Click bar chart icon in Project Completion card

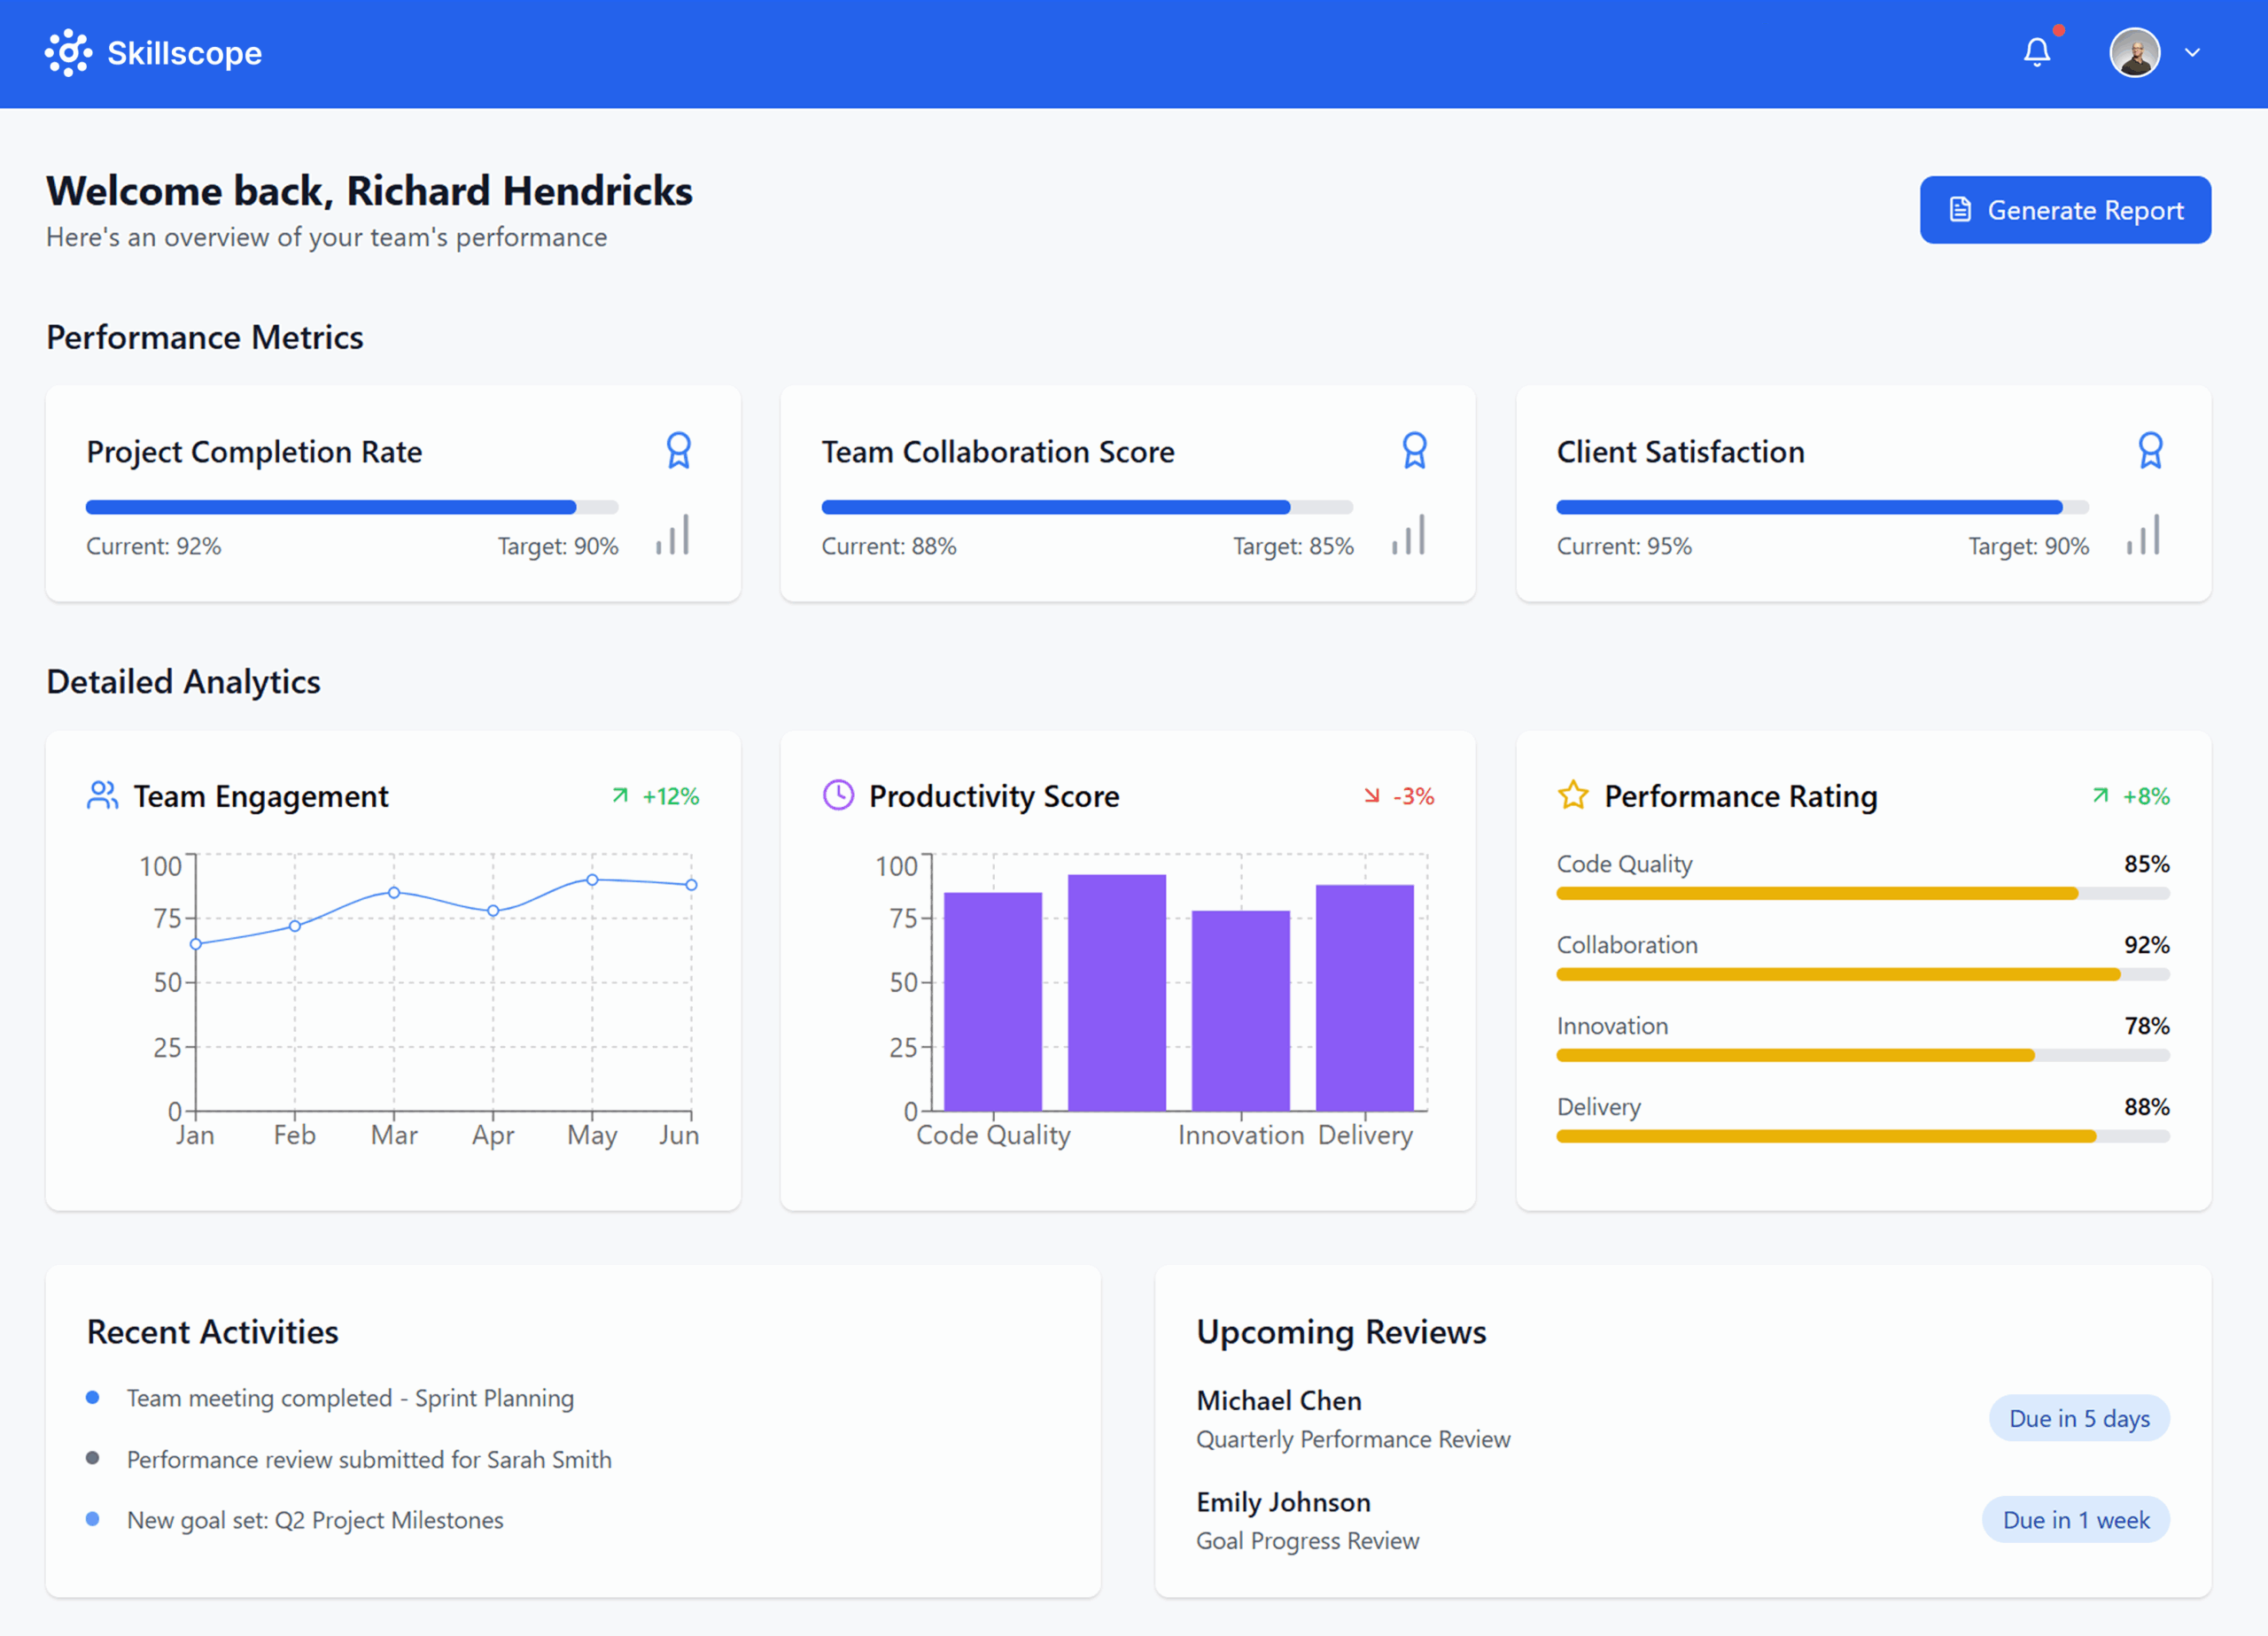click(673, 536)
